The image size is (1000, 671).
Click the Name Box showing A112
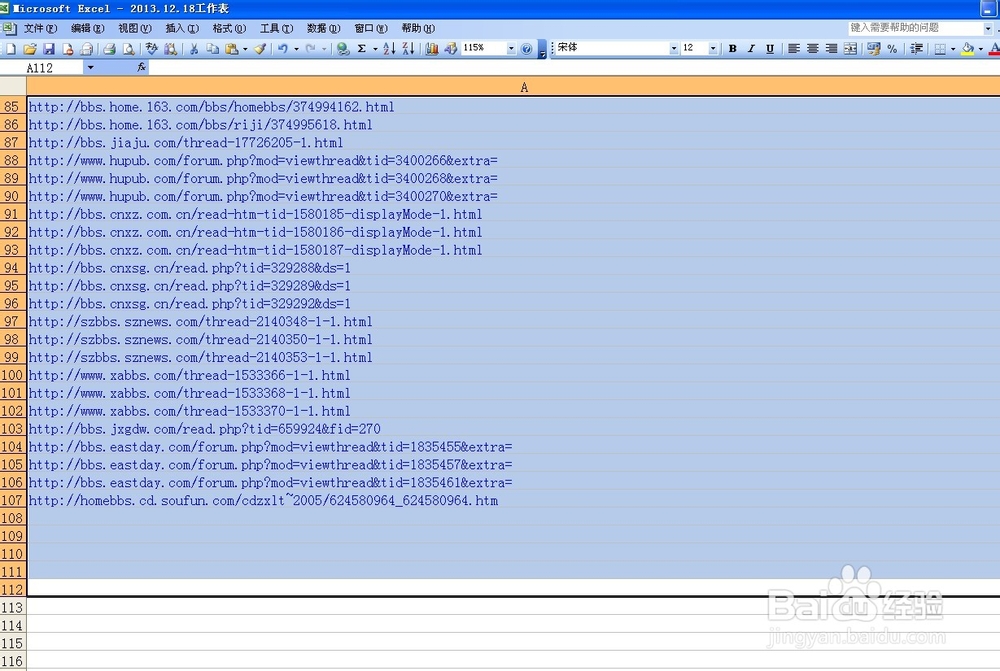tap(42, 68)
